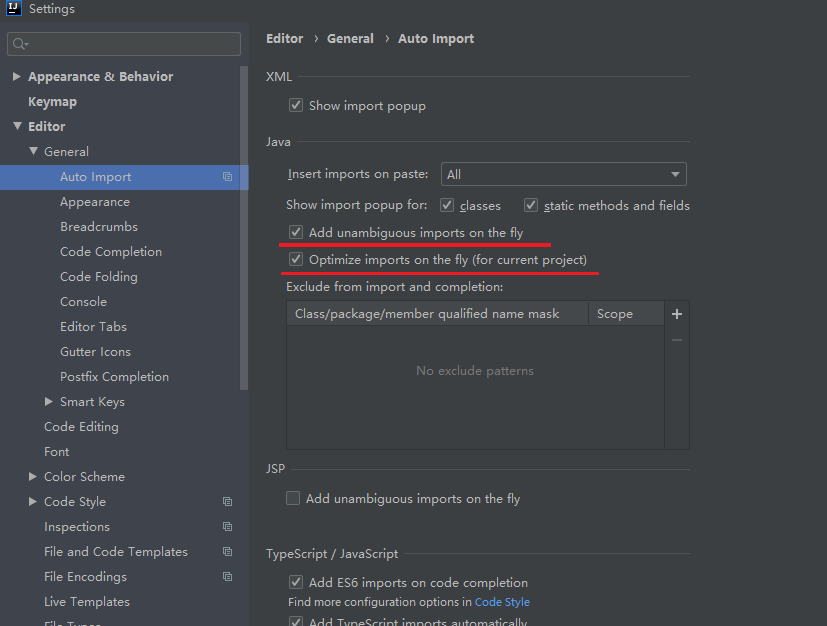827x626 pixels.
Task: Select Code Completion in the settings tree
Action: [x=110, y=252]
